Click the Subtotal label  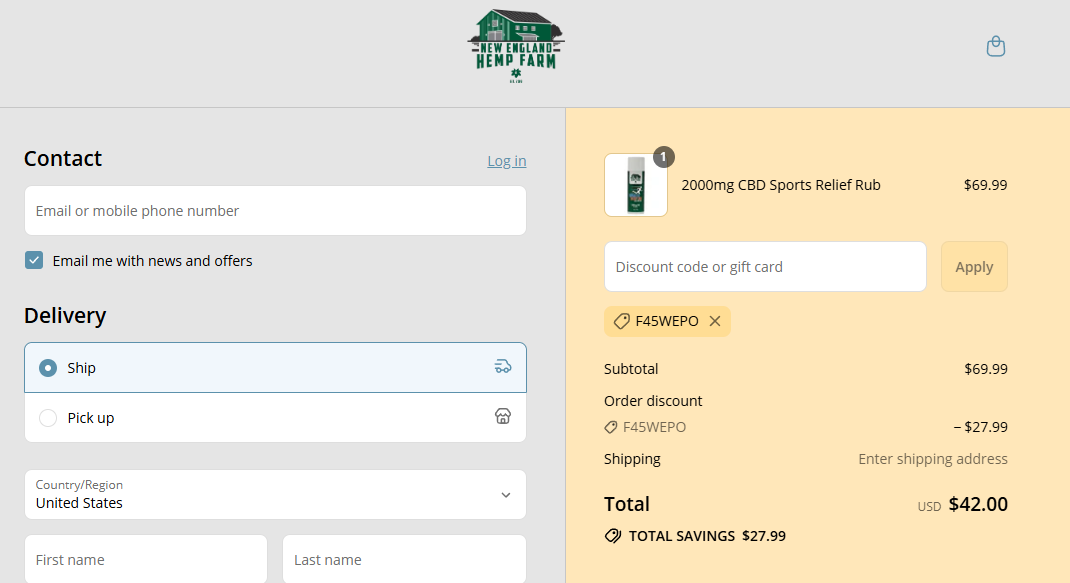click(631, 369)
